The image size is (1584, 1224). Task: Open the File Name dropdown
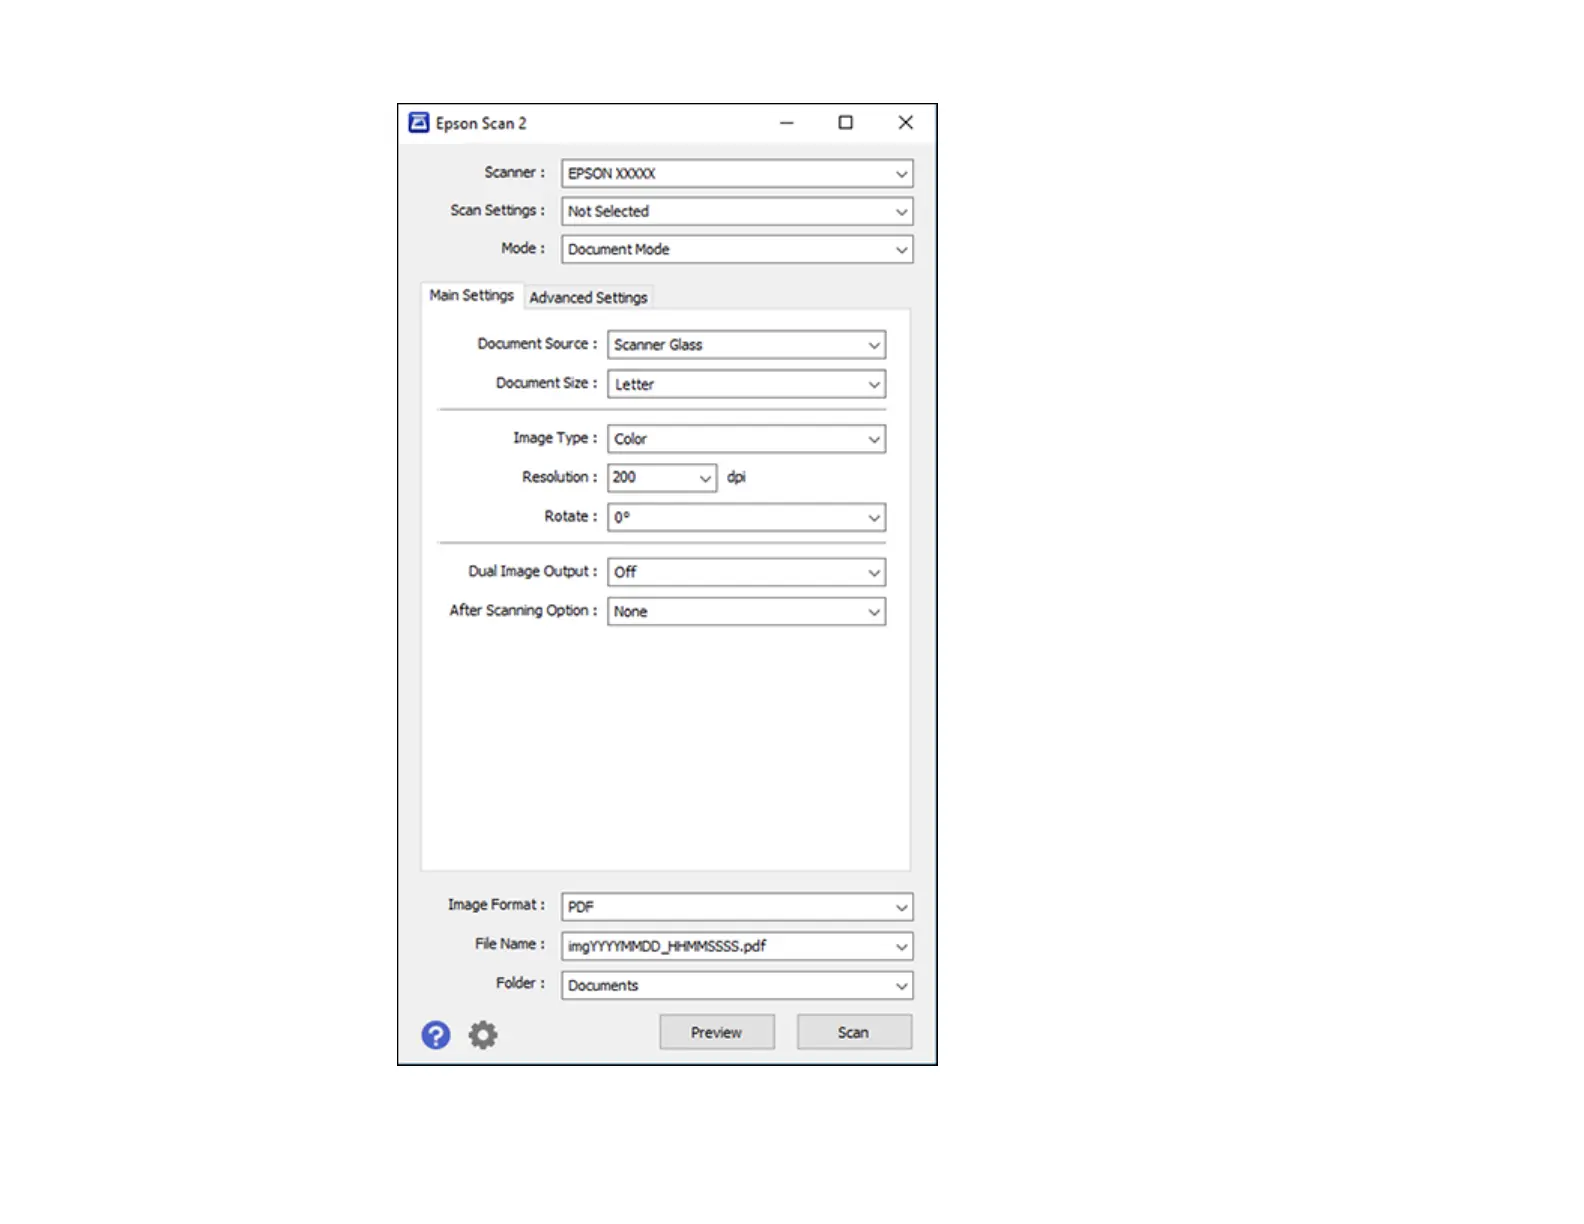[737, 946]
